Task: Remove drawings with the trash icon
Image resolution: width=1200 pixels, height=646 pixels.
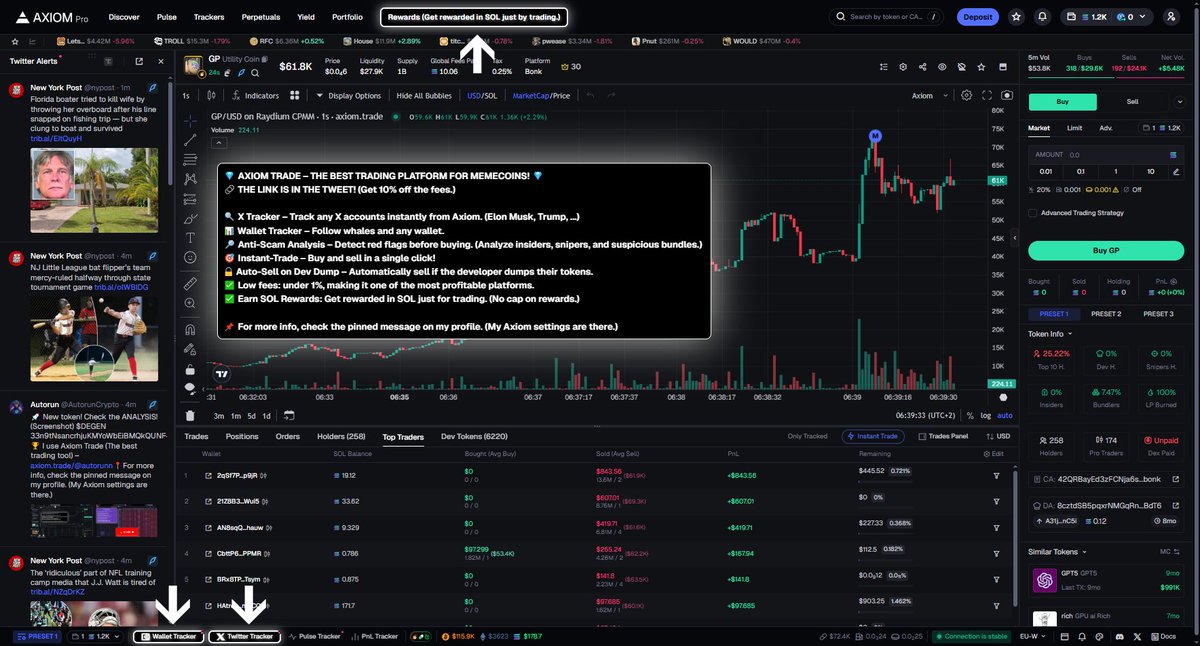Action: tap(191, 415)
